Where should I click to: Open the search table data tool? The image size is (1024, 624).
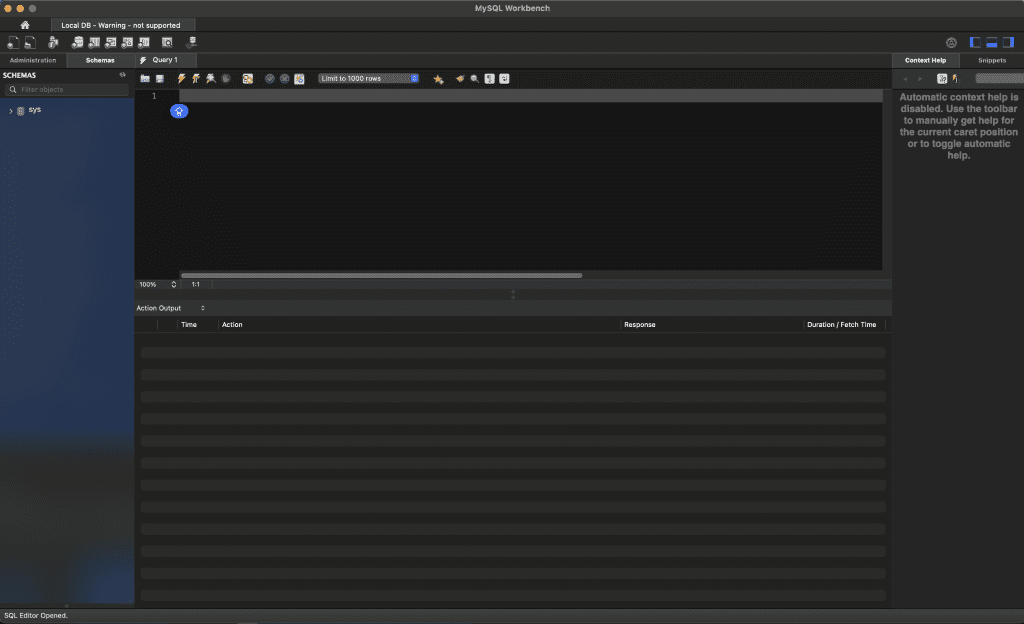[x=167, y=42]
